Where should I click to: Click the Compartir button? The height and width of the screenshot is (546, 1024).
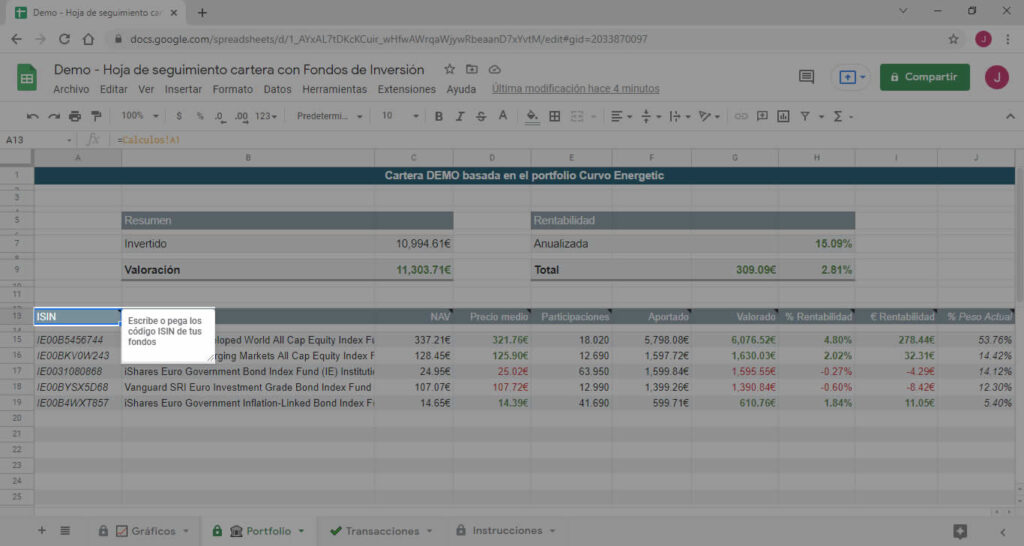924,77
